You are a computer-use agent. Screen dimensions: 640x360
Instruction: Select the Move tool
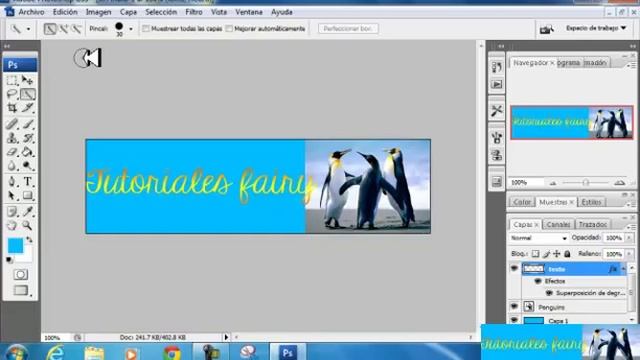[27, 80]
